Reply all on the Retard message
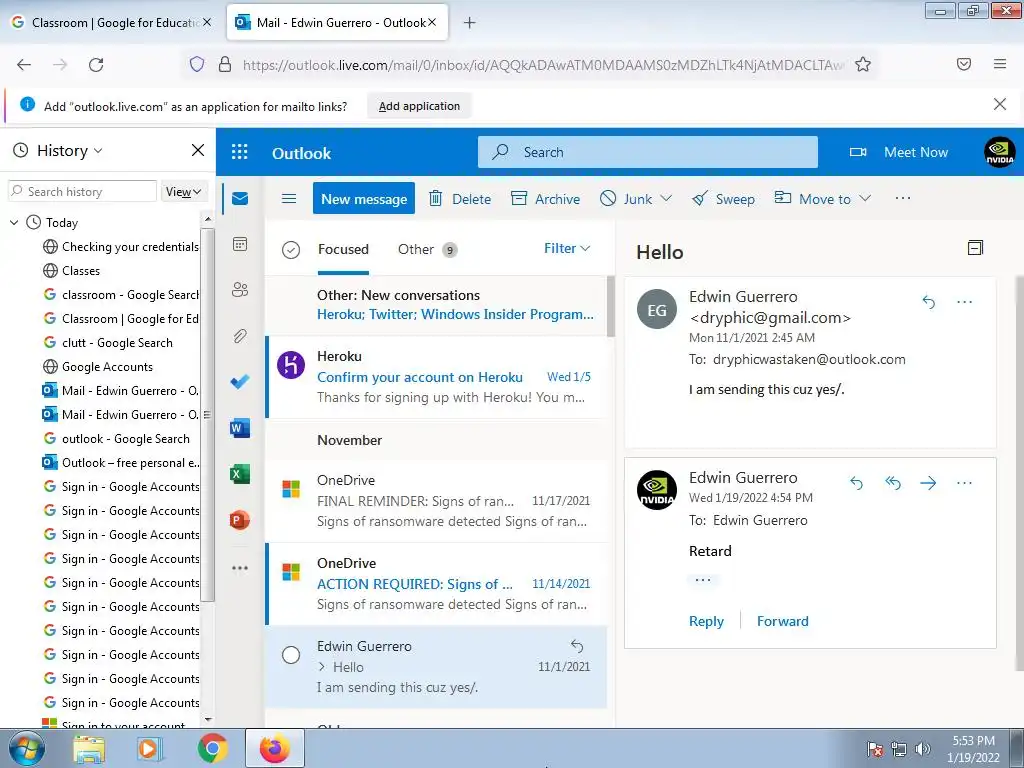 892,483
